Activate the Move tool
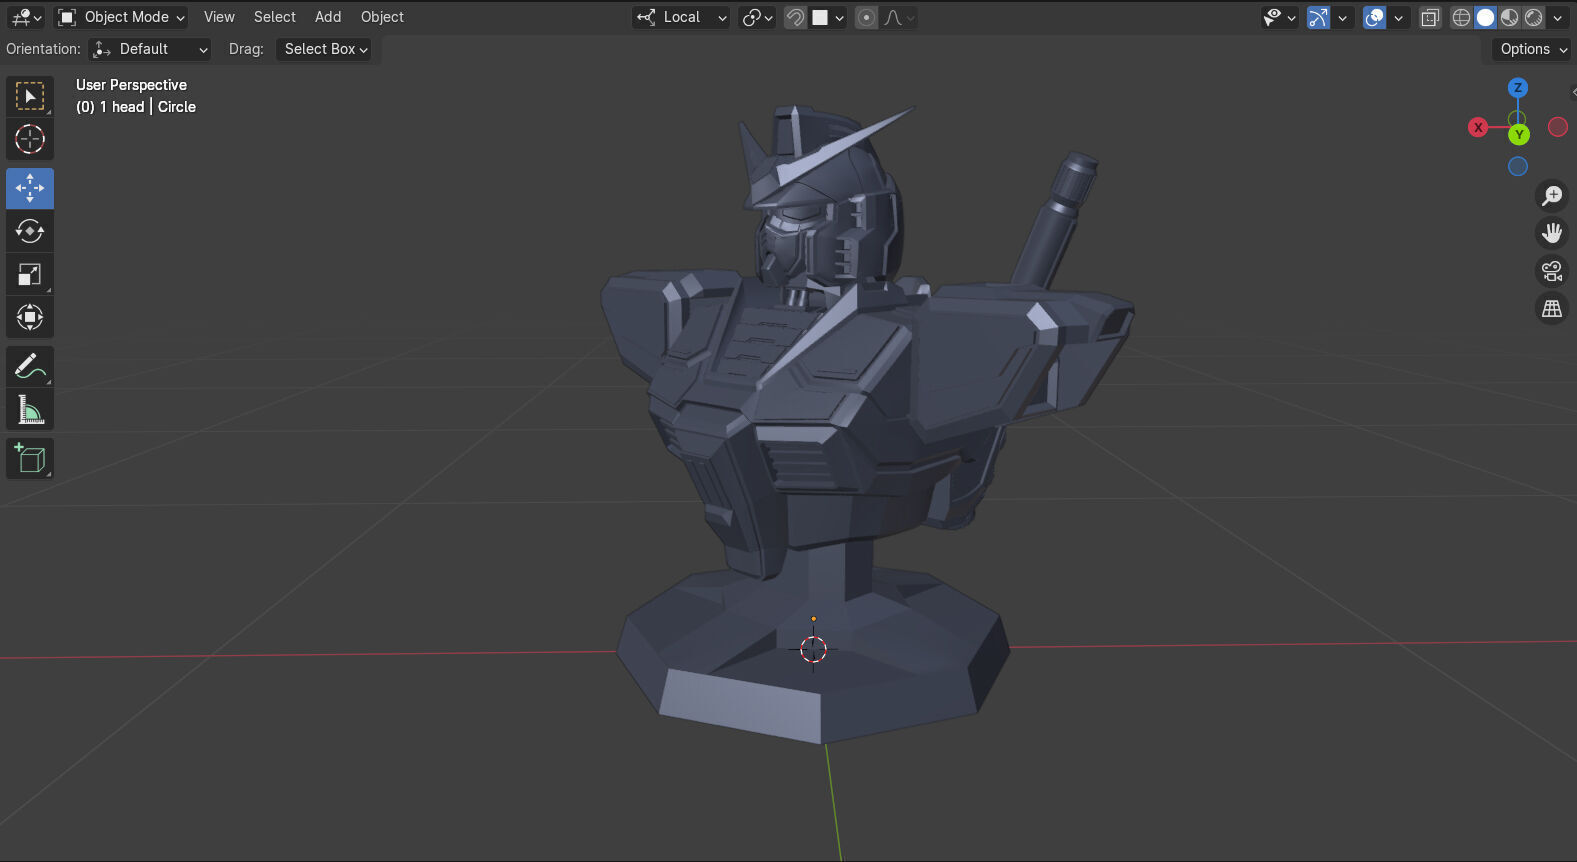Image resolution: width=1577 pixels, height=862 pixels. tap(30, 188)
